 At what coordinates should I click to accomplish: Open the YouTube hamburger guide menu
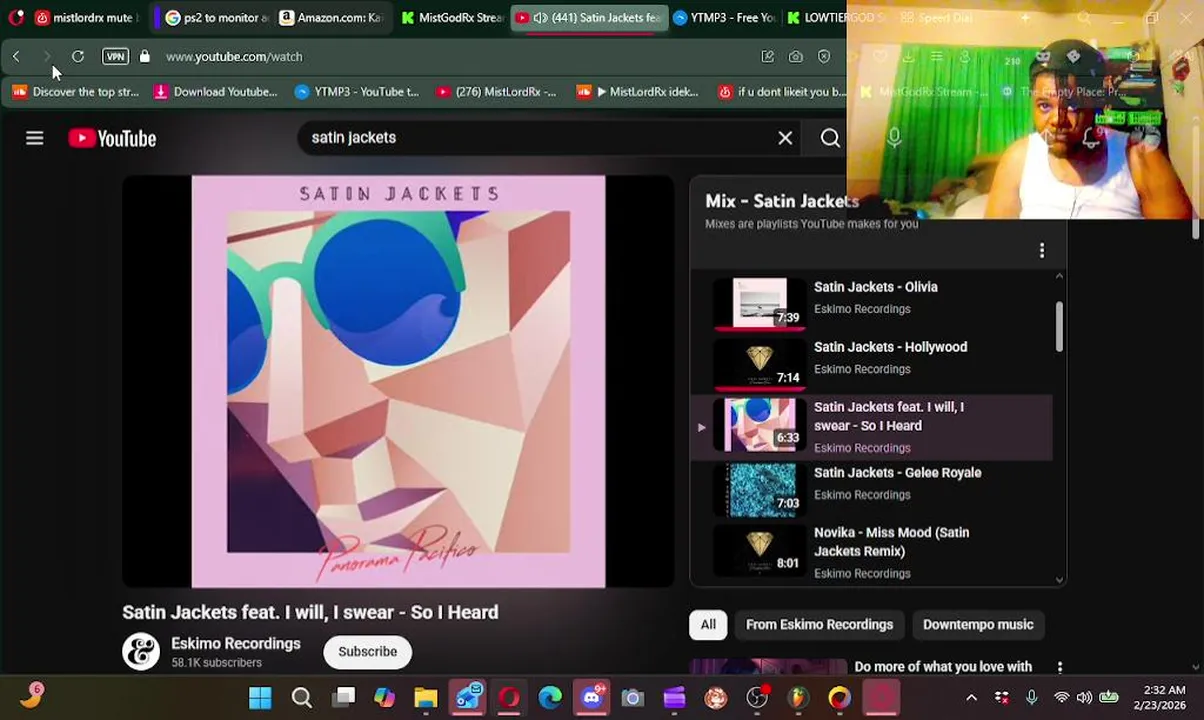tap(35, 138)
